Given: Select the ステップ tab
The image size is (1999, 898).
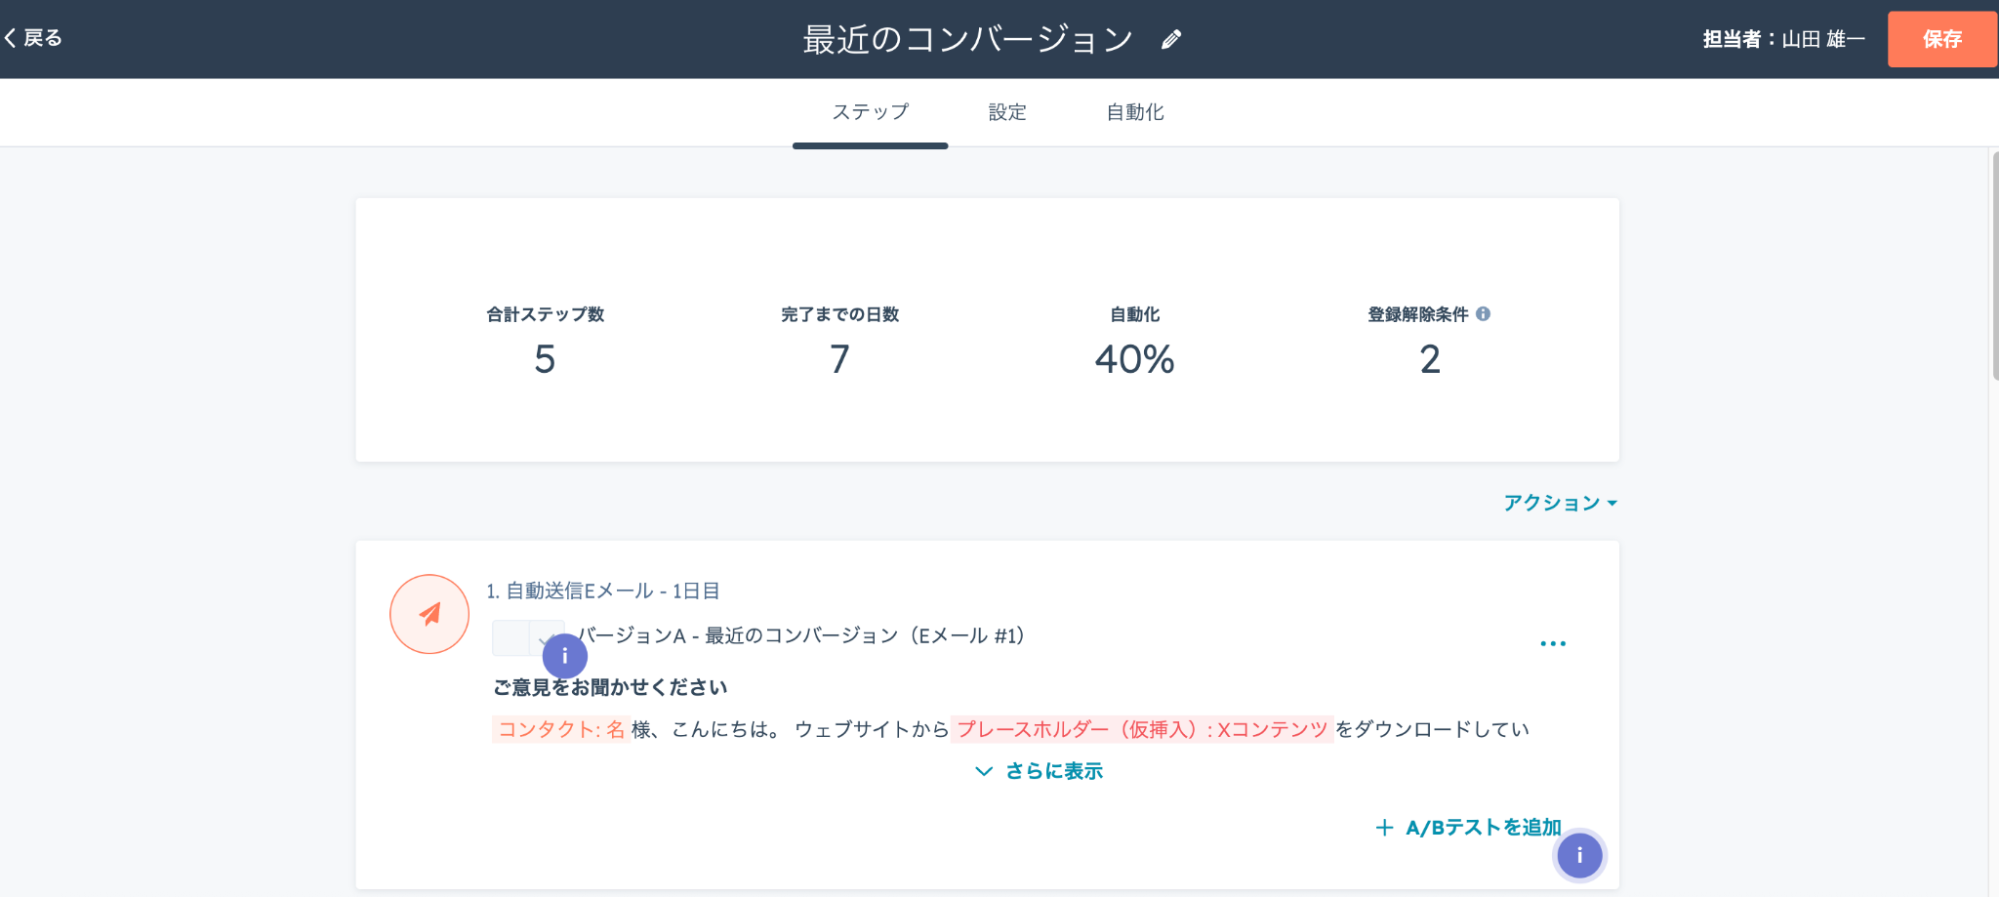Looking at the screenshot, I should (870, 112).
